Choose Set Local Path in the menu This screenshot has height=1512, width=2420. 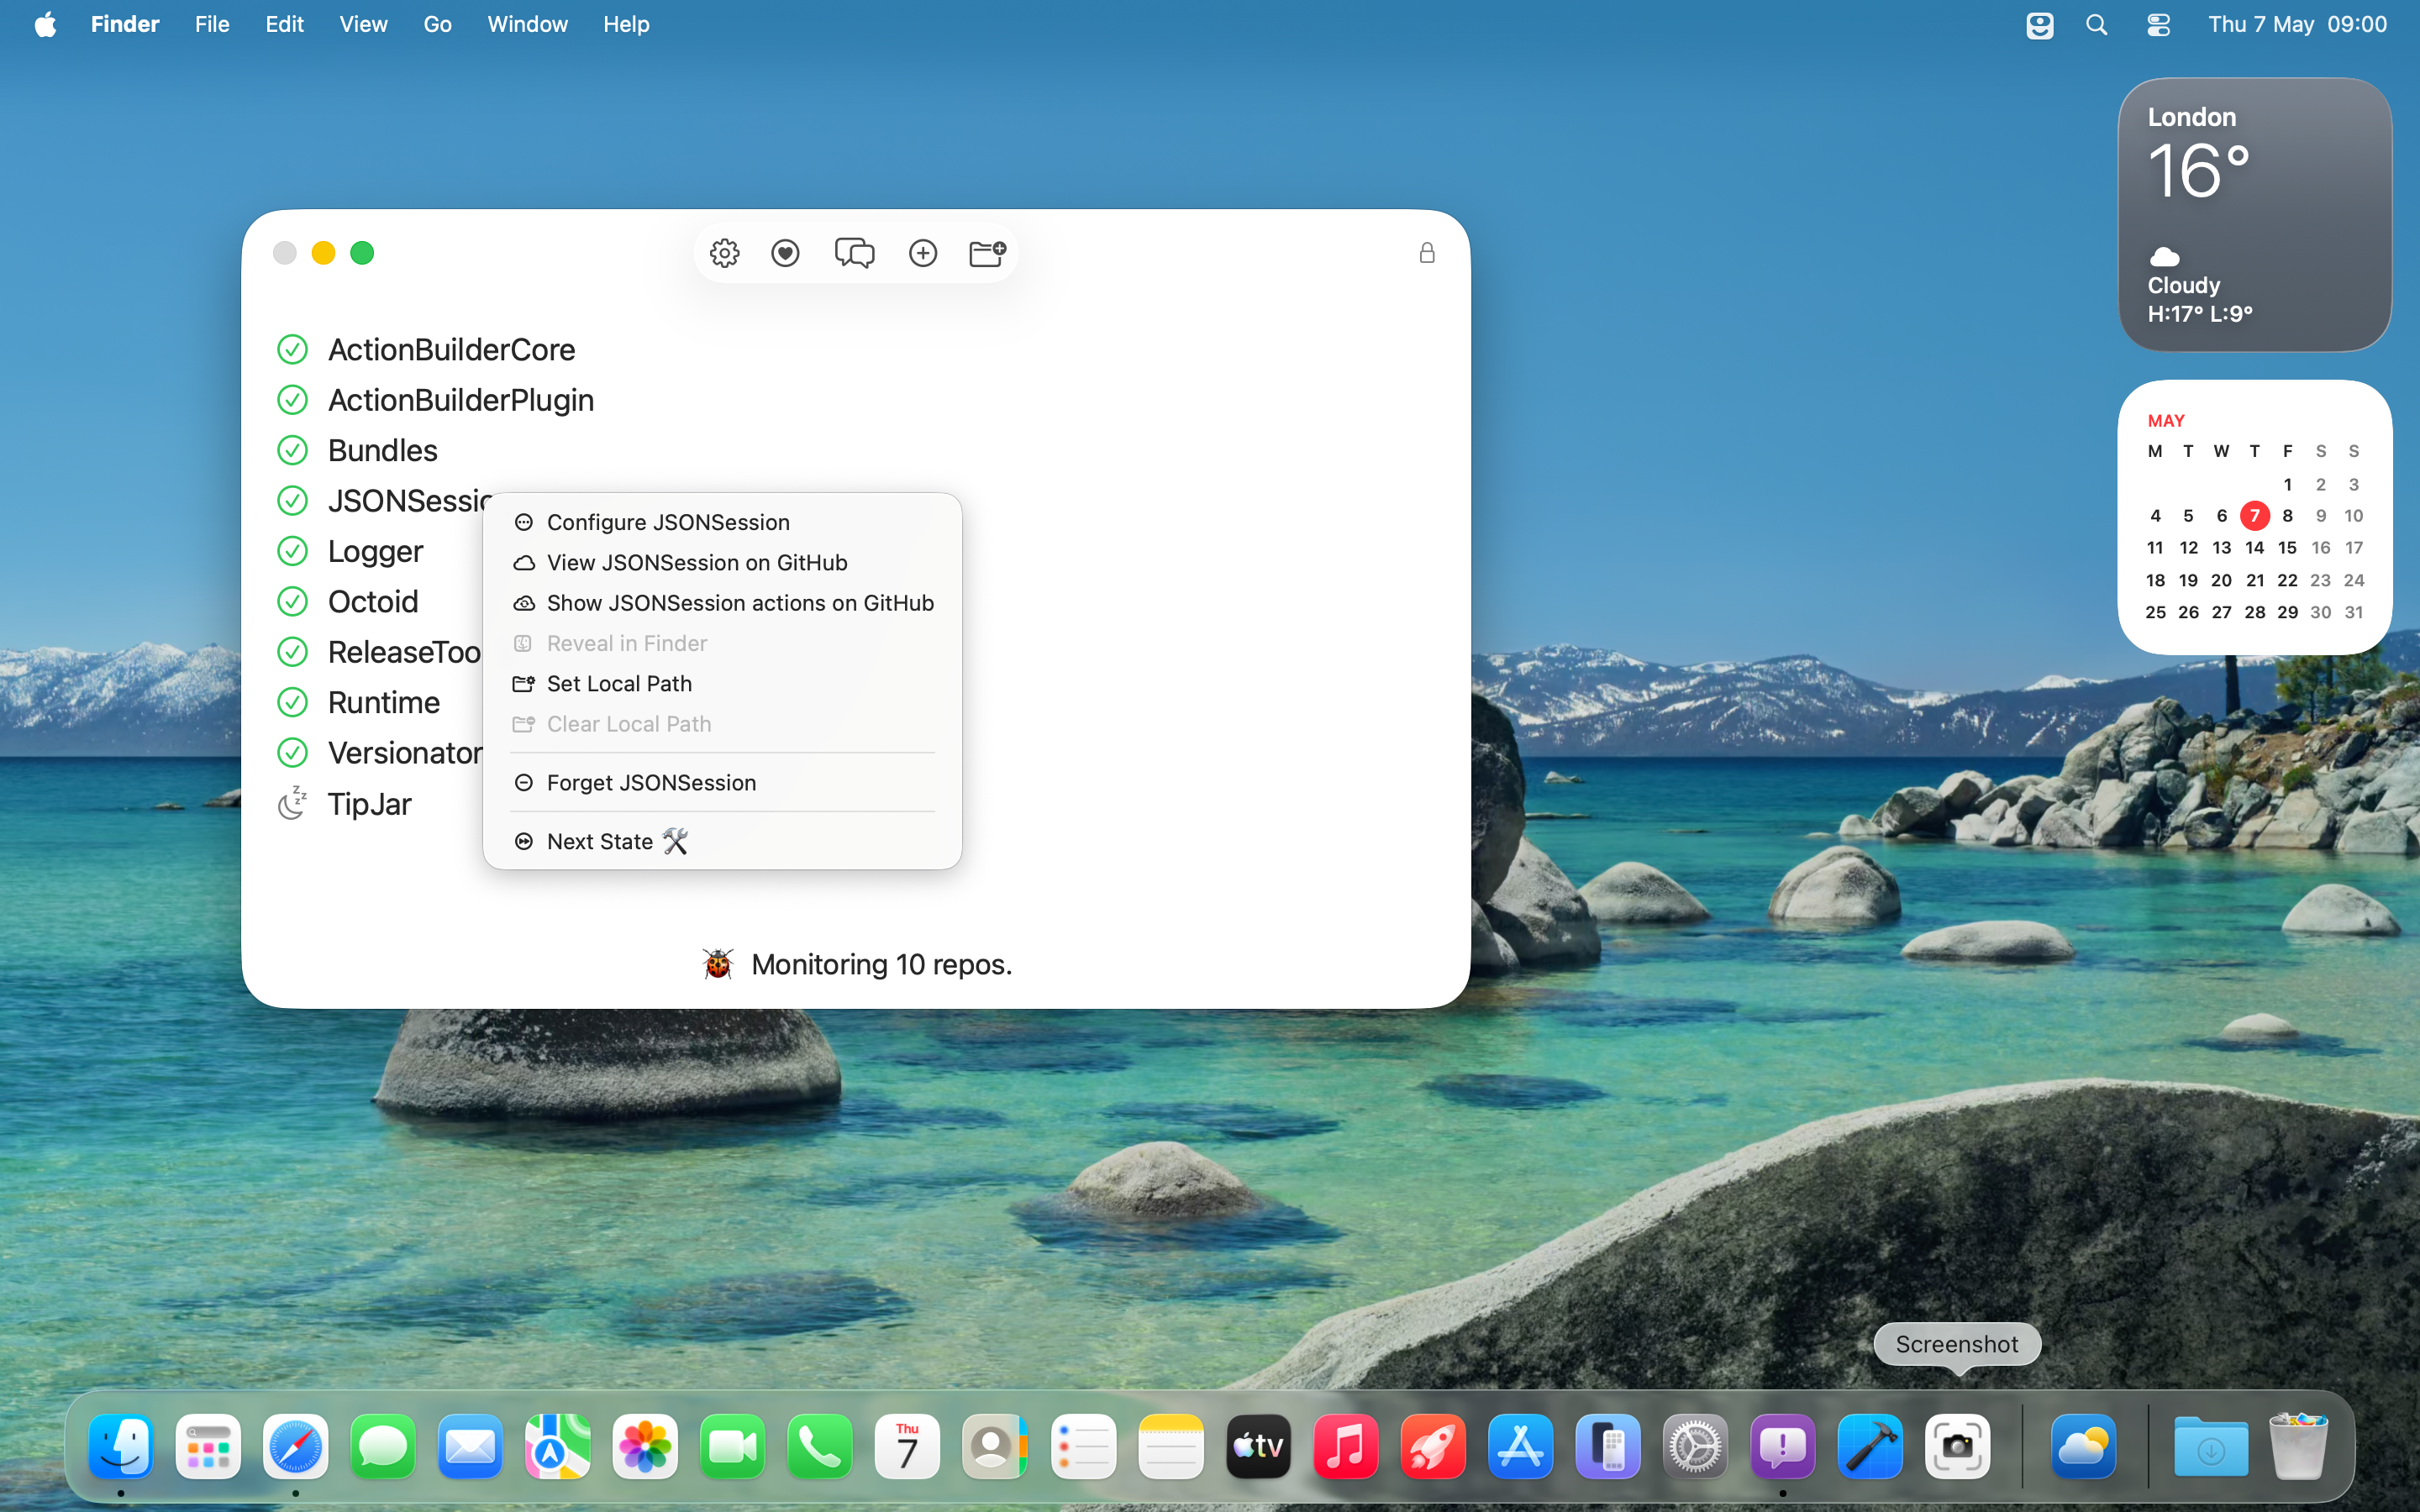point(722,683)
